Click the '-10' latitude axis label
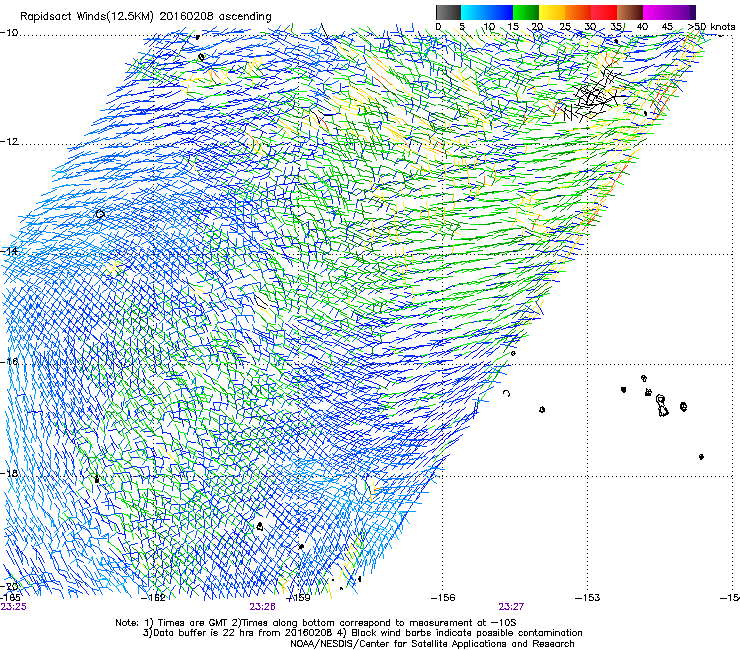 coord(9,33)
